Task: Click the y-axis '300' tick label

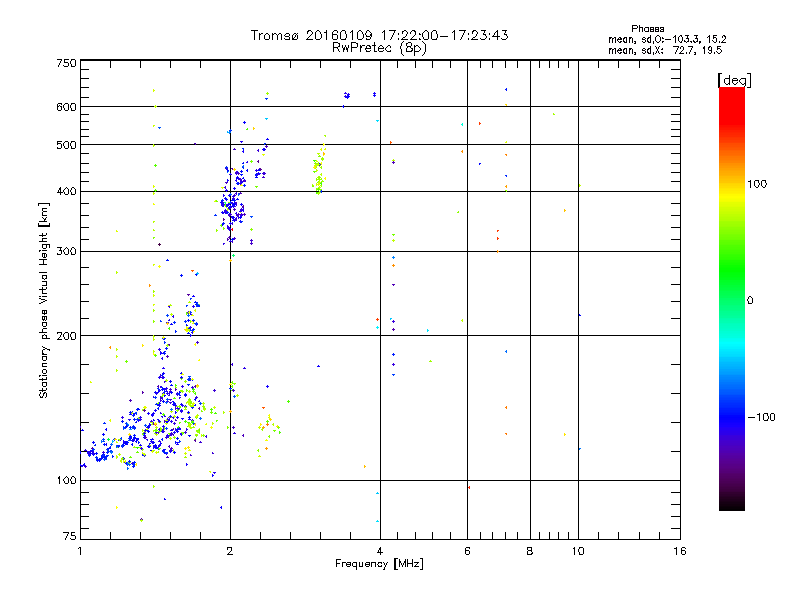Action: tap(66, 251)
